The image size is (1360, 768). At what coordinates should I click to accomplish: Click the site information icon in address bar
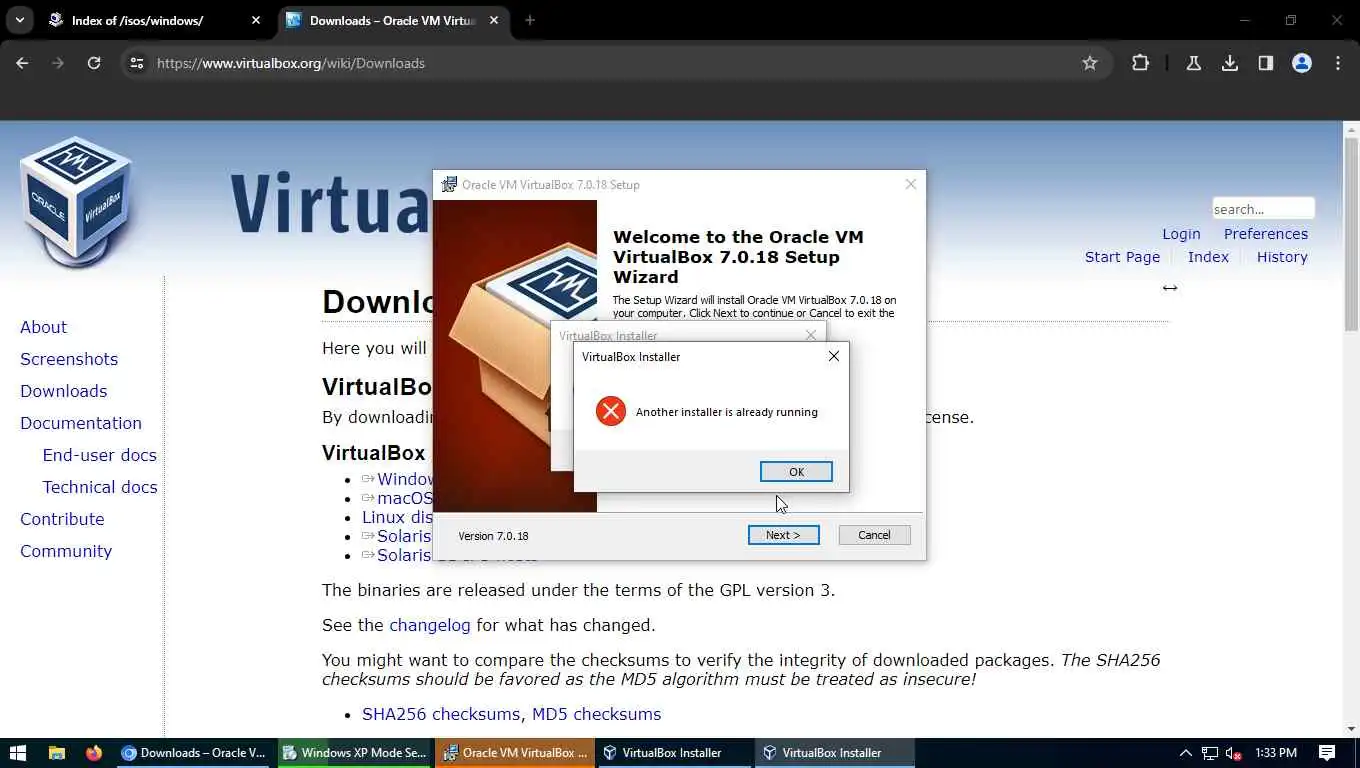[x=137, y=63]
